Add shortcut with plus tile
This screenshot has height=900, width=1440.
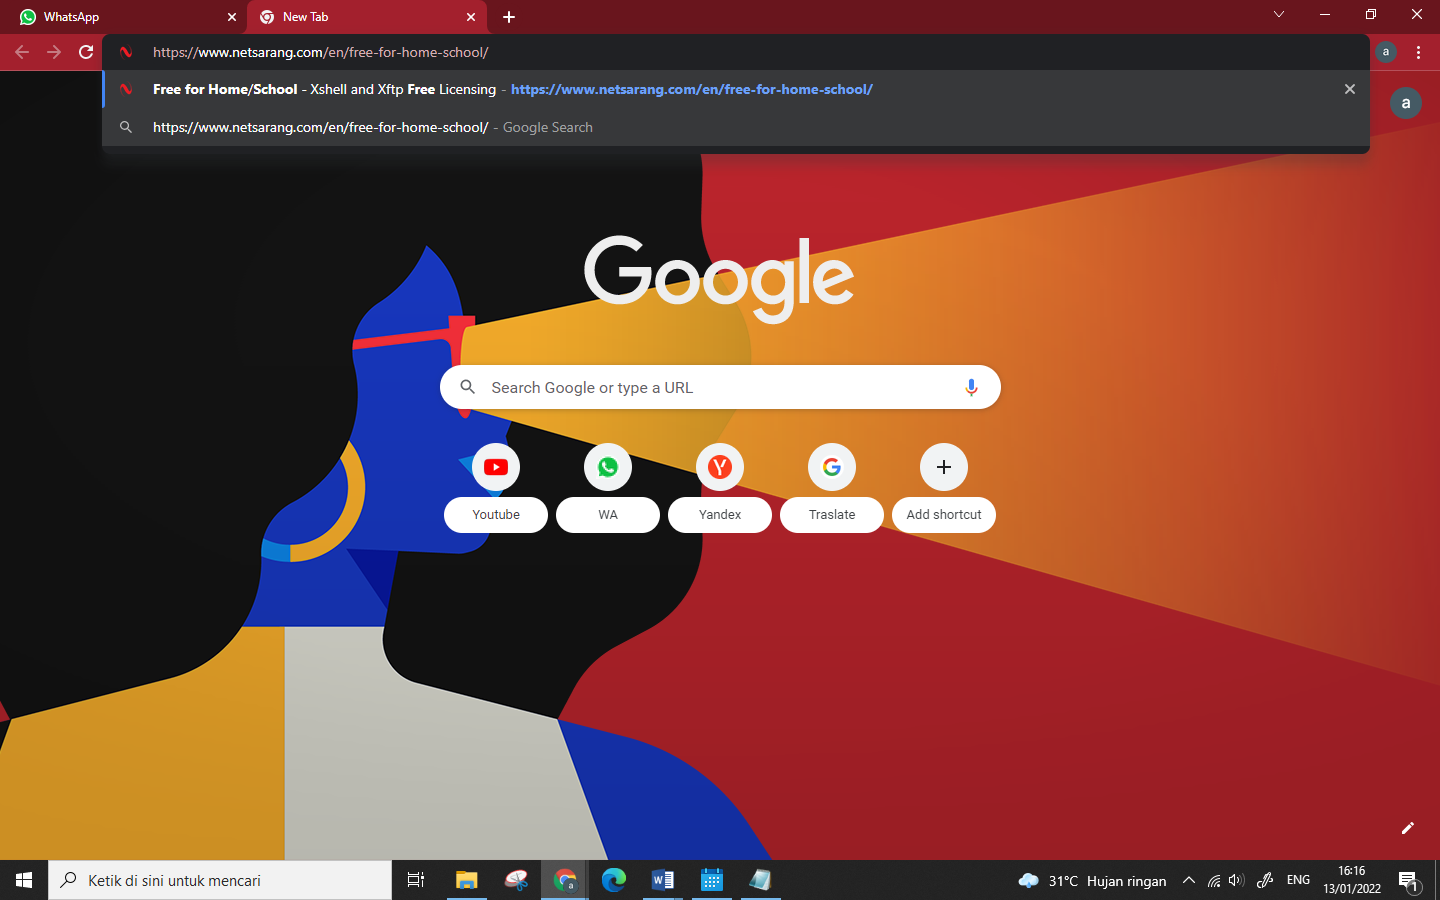944,488
